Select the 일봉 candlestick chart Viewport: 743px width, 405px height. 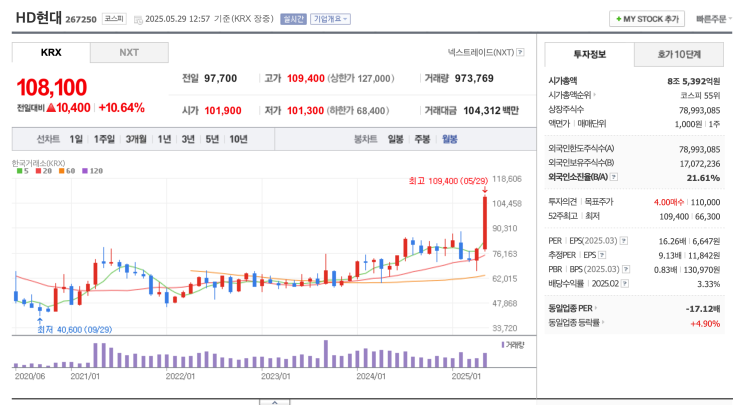pos(395,139)
